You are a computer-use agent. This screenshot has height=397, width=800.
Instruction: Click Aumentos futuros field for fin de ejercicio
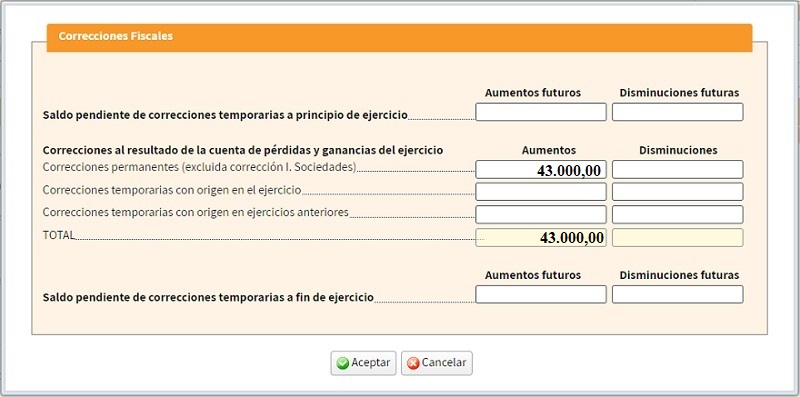[541, 294]
